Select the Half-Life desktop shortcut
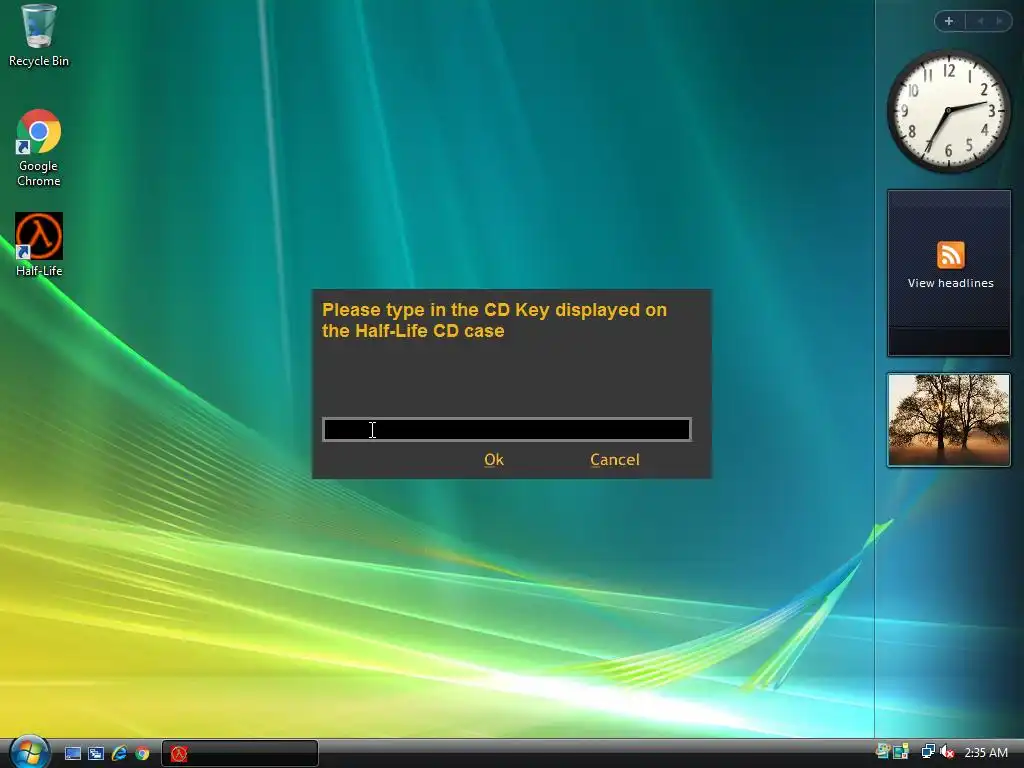The image size is (1024, 768). click(x=39, y=244)
